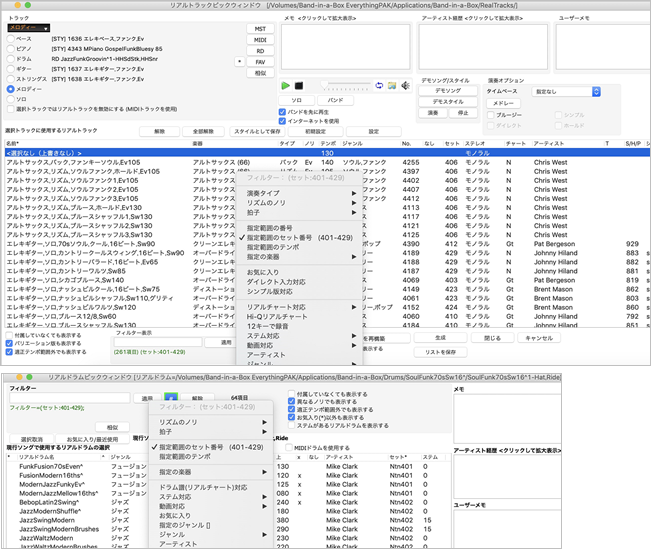Click お気に入り/最近使用 button in RealDrums window
This screenshot has height=551, width=654.
coord(93,439)
